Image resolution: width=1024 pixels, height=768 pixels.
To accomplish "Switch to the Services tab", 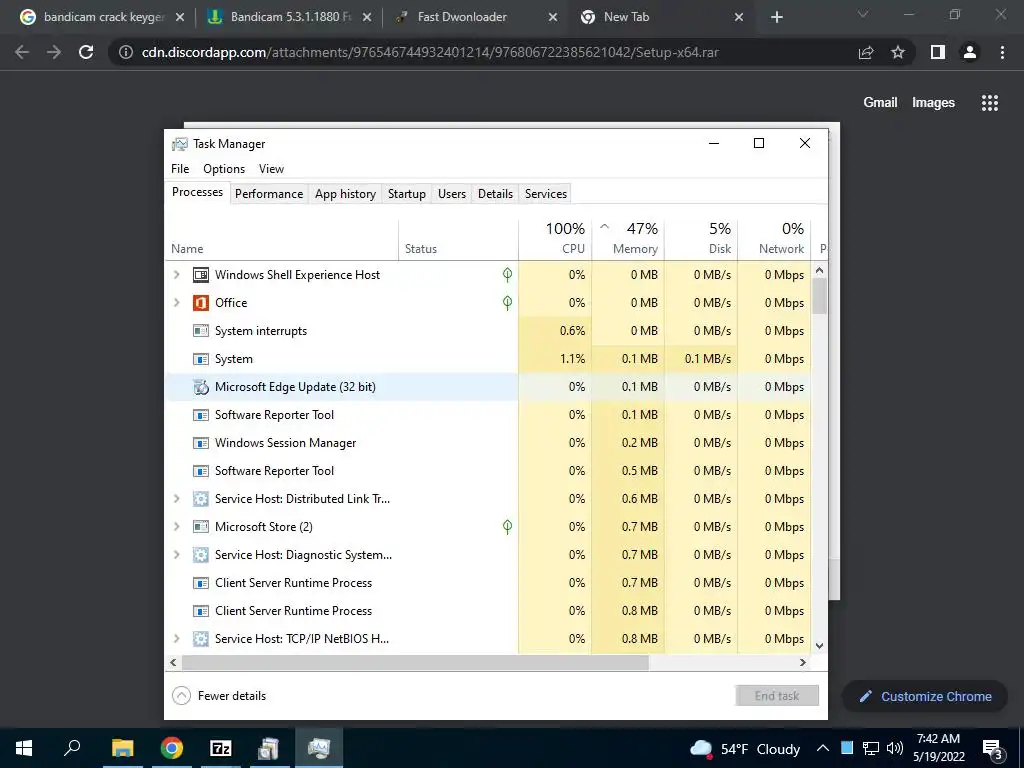I will [x=546, y=194].
